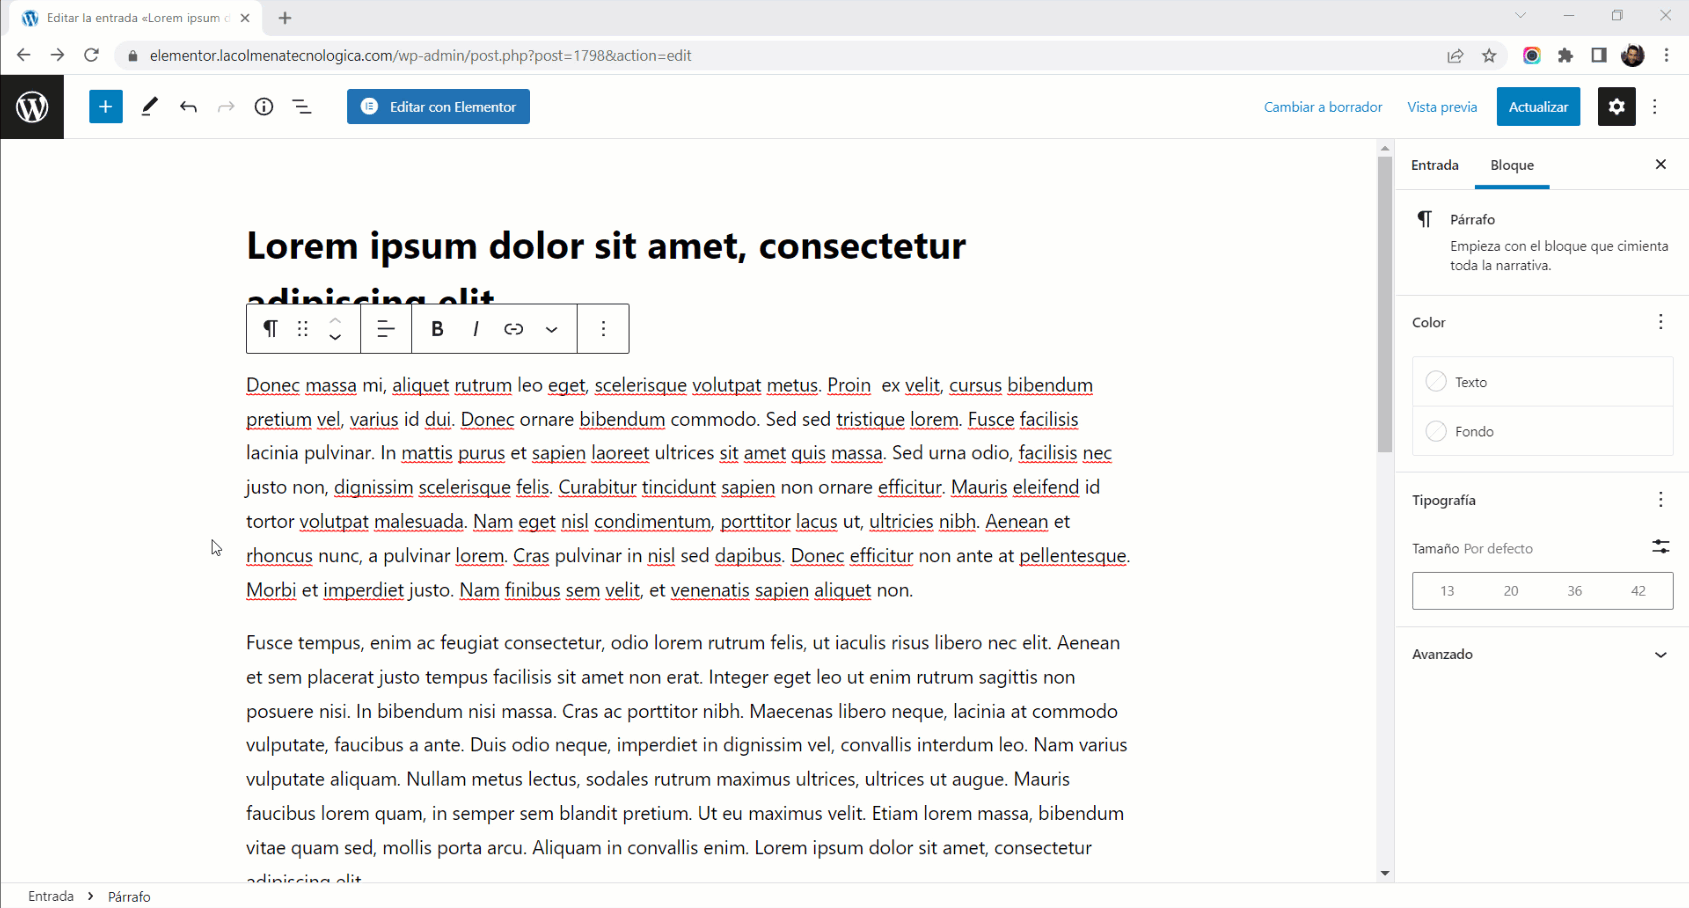Image resolution: width=1689 pixels, height=908 pixels.
Task: Toggle bold formatting in block toolbar
Action: (x=437, y=329)
